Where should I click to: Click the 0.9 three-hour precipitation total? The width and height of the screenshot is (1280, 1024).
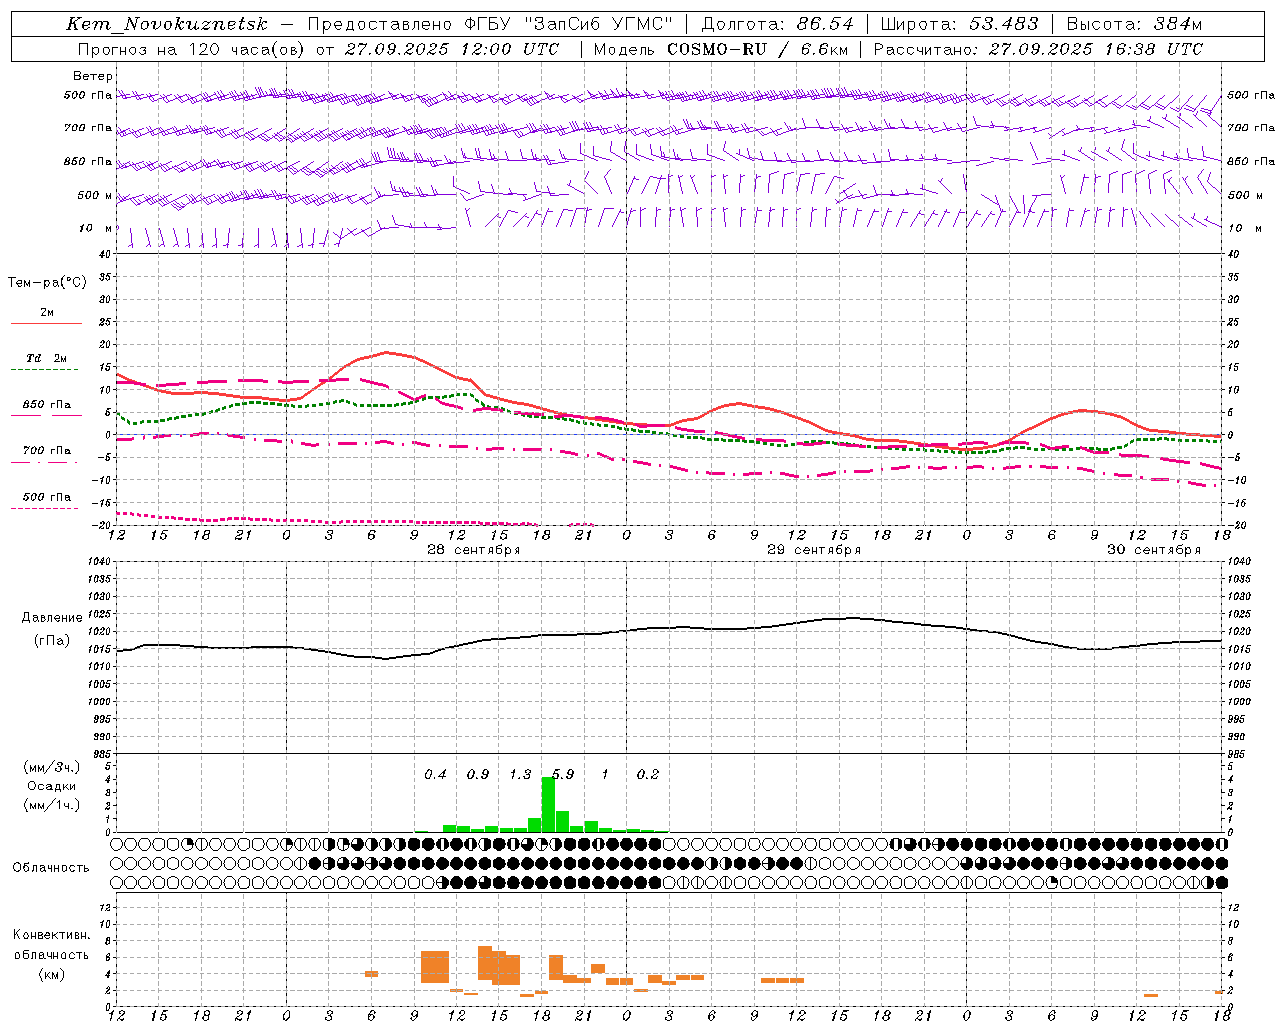(478, 774)
